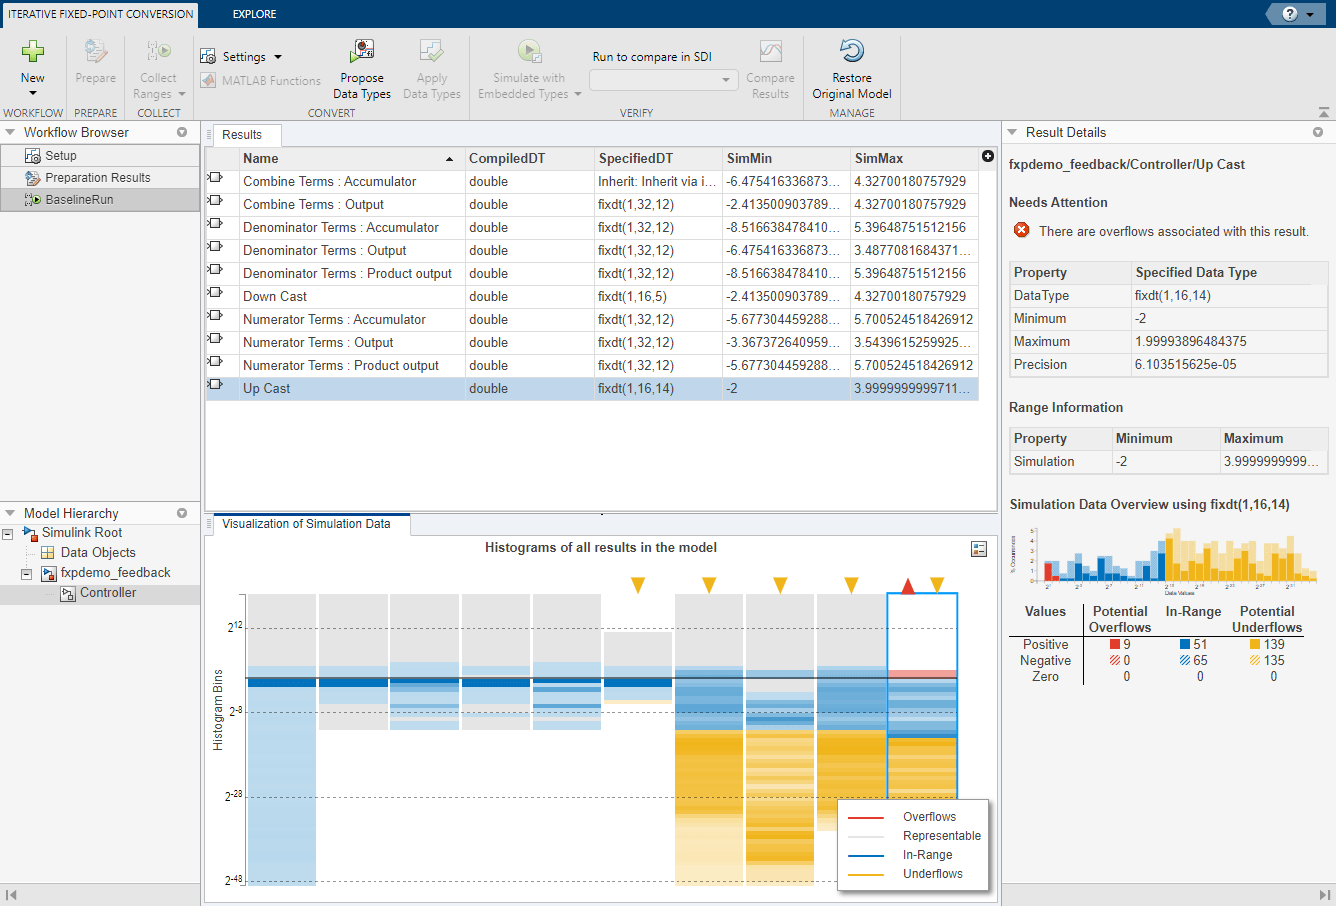The width and height of the screenshot is (1336, 906).
Task: Select the ITERATIVE FIXED-POINT CONVERSION tab
Action: click(x=100, y=14)
